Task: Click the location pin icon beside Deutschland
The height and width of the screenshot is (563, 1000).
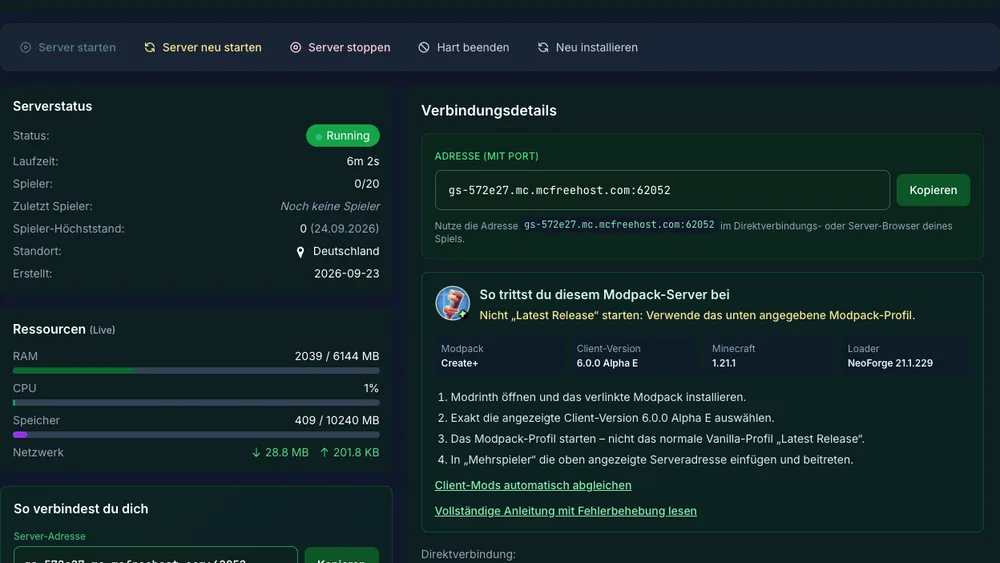Action: coord(300,252)
